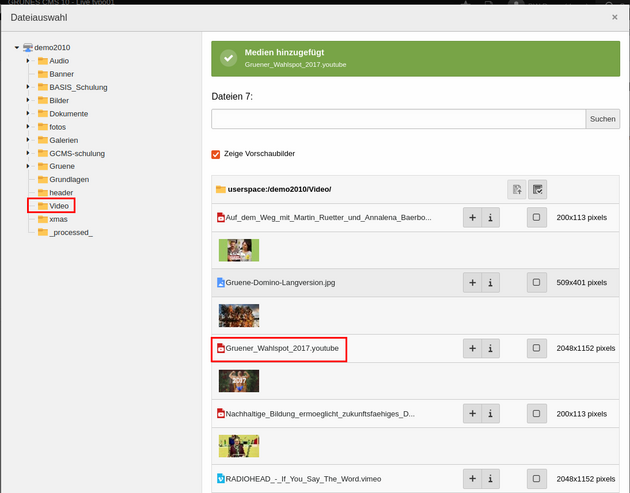Screen dimensions: 630x493
Task: Tick checkbox for Gruener_Wahlspot_2017.youtube
Action: point(536,348)
